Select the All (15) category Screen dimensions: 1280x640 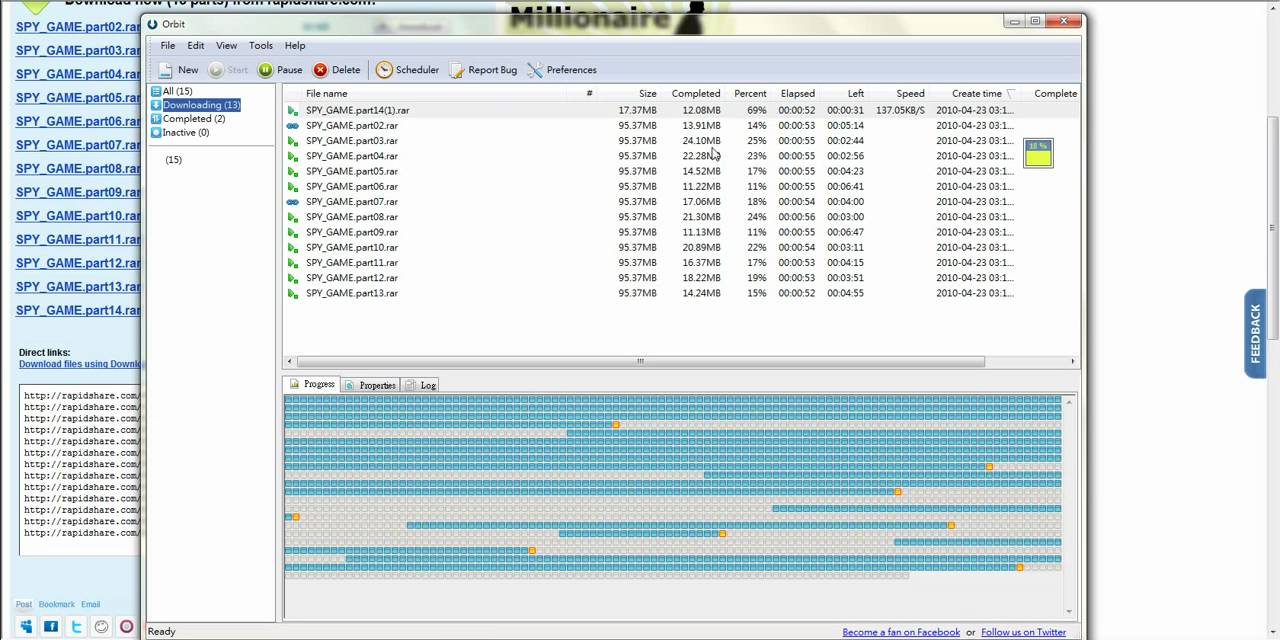[x=172, y=91]
